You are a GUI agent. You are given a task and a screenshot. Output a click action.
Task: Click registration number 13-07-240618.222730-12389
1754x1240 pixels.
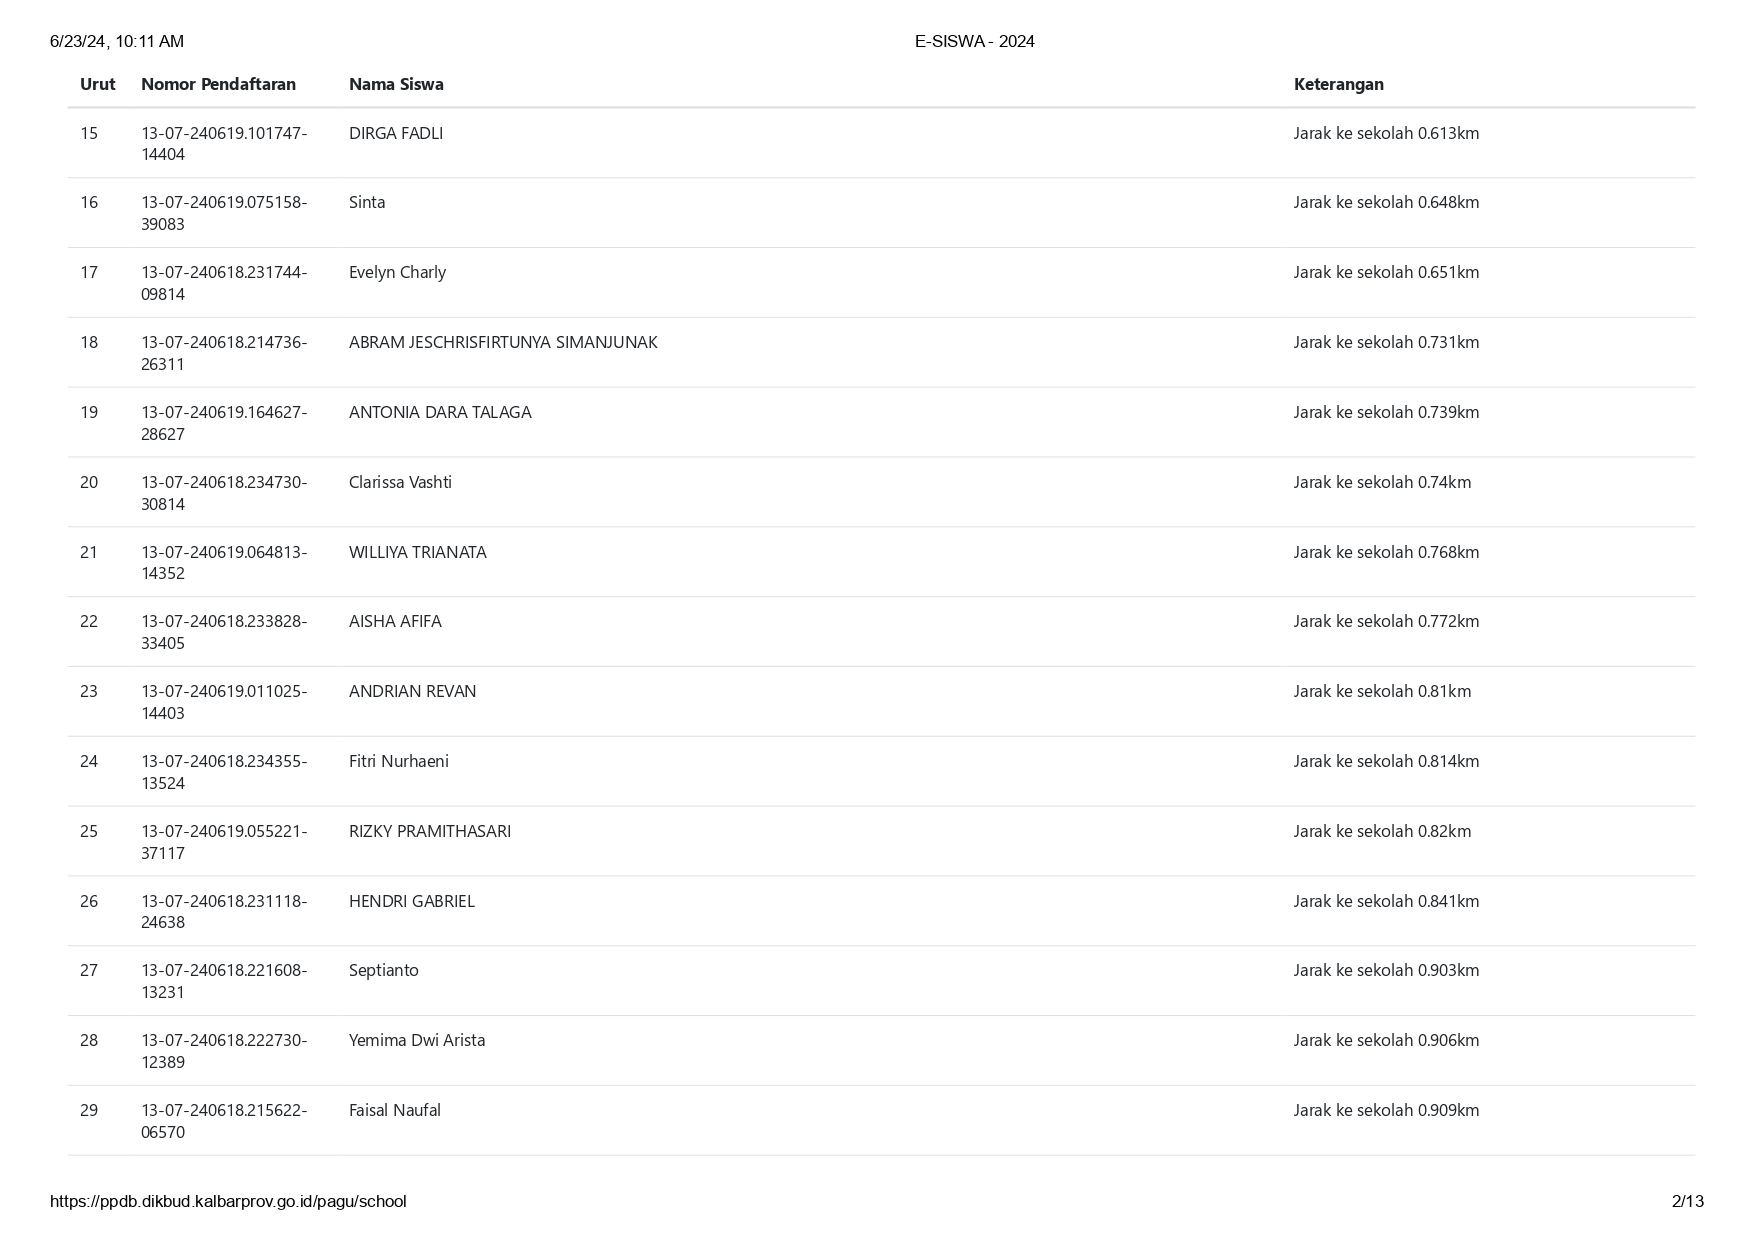click(x=224, y=1051)
